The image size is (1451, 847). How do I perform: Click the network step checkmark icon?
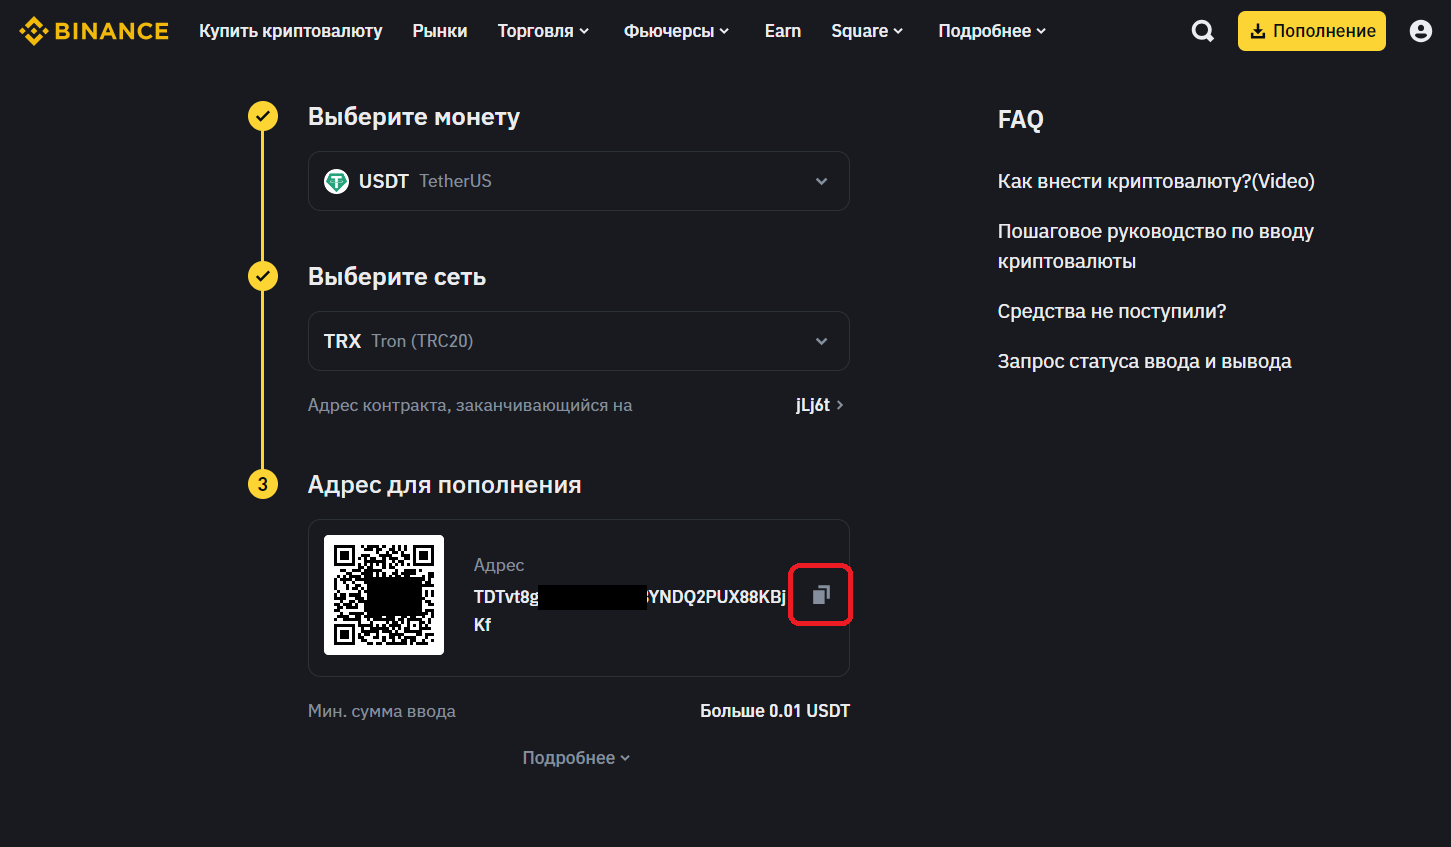(263, 276)
